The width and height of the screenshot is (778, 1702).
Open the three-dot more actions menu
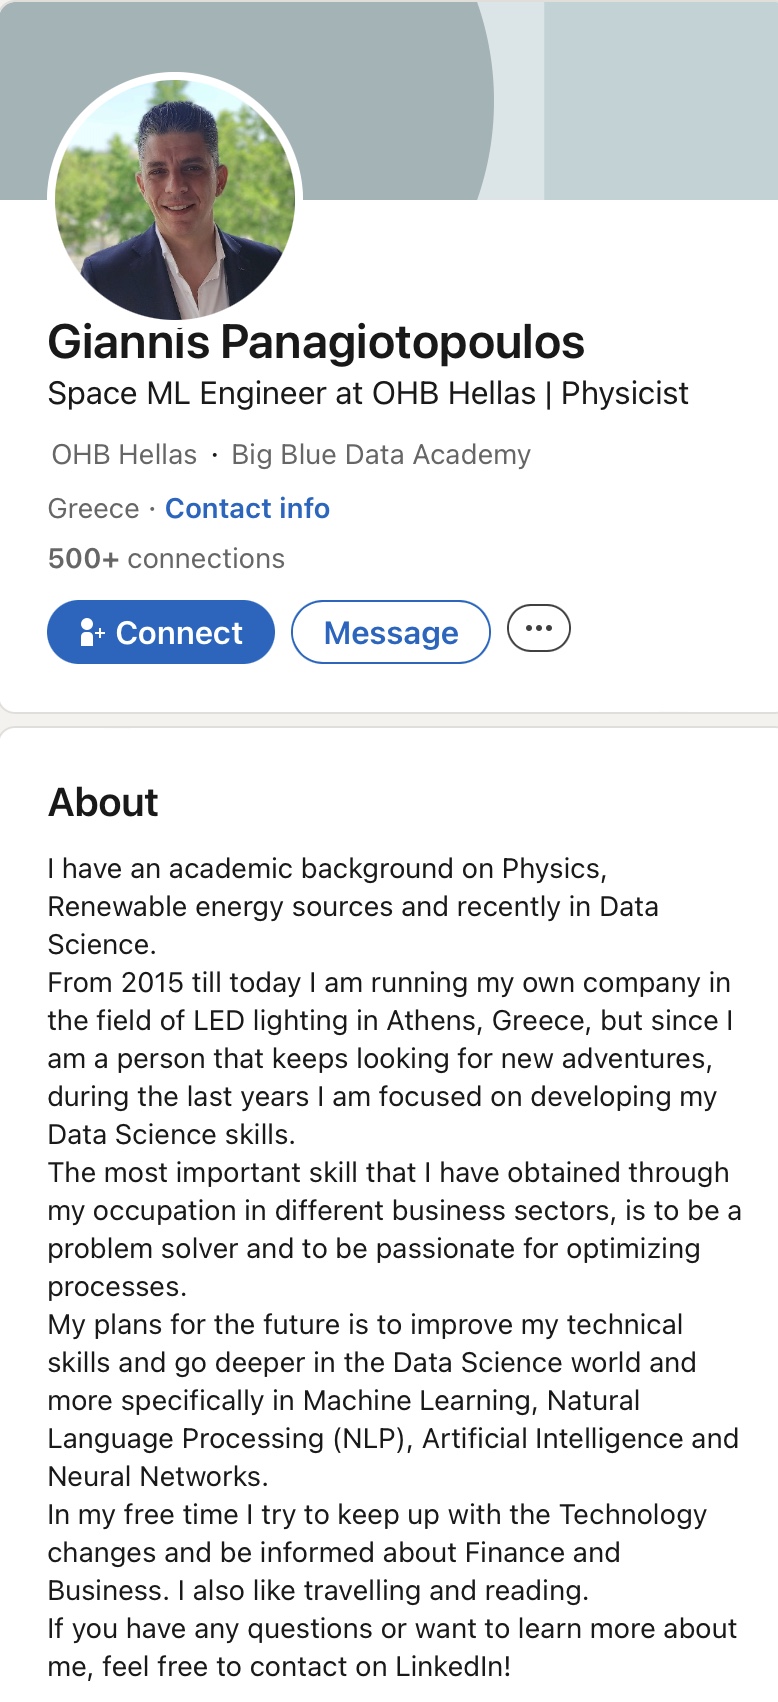539,629
